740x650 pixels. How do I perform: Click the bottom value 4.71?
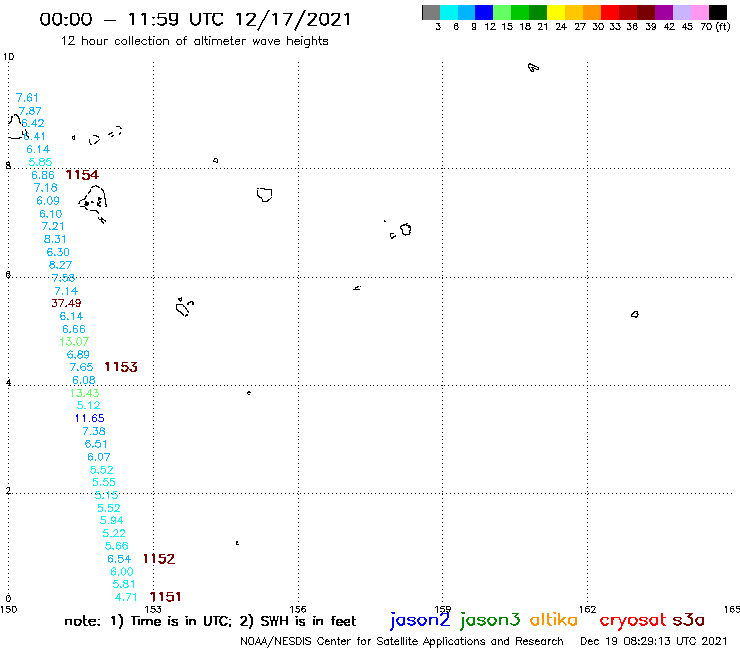click(x=126, y=597)
